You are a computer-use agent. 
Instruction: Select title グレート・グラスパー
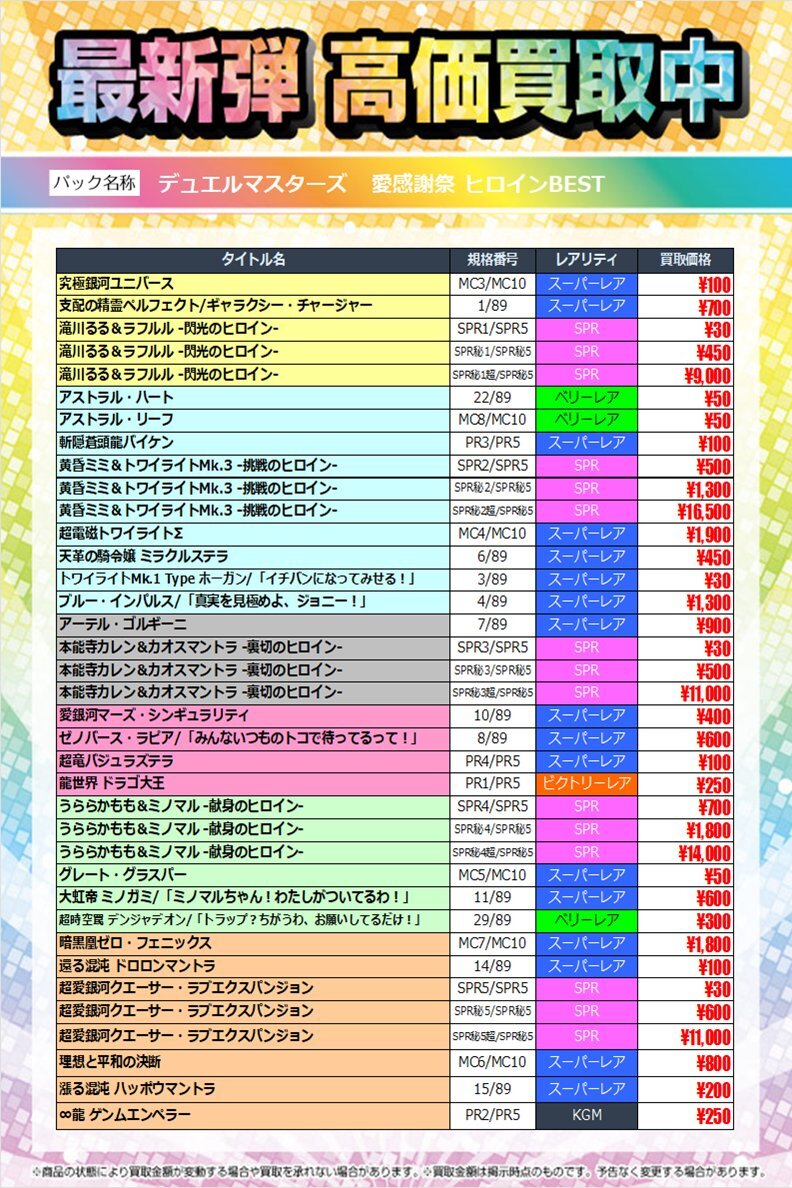[x=123, y=874]
